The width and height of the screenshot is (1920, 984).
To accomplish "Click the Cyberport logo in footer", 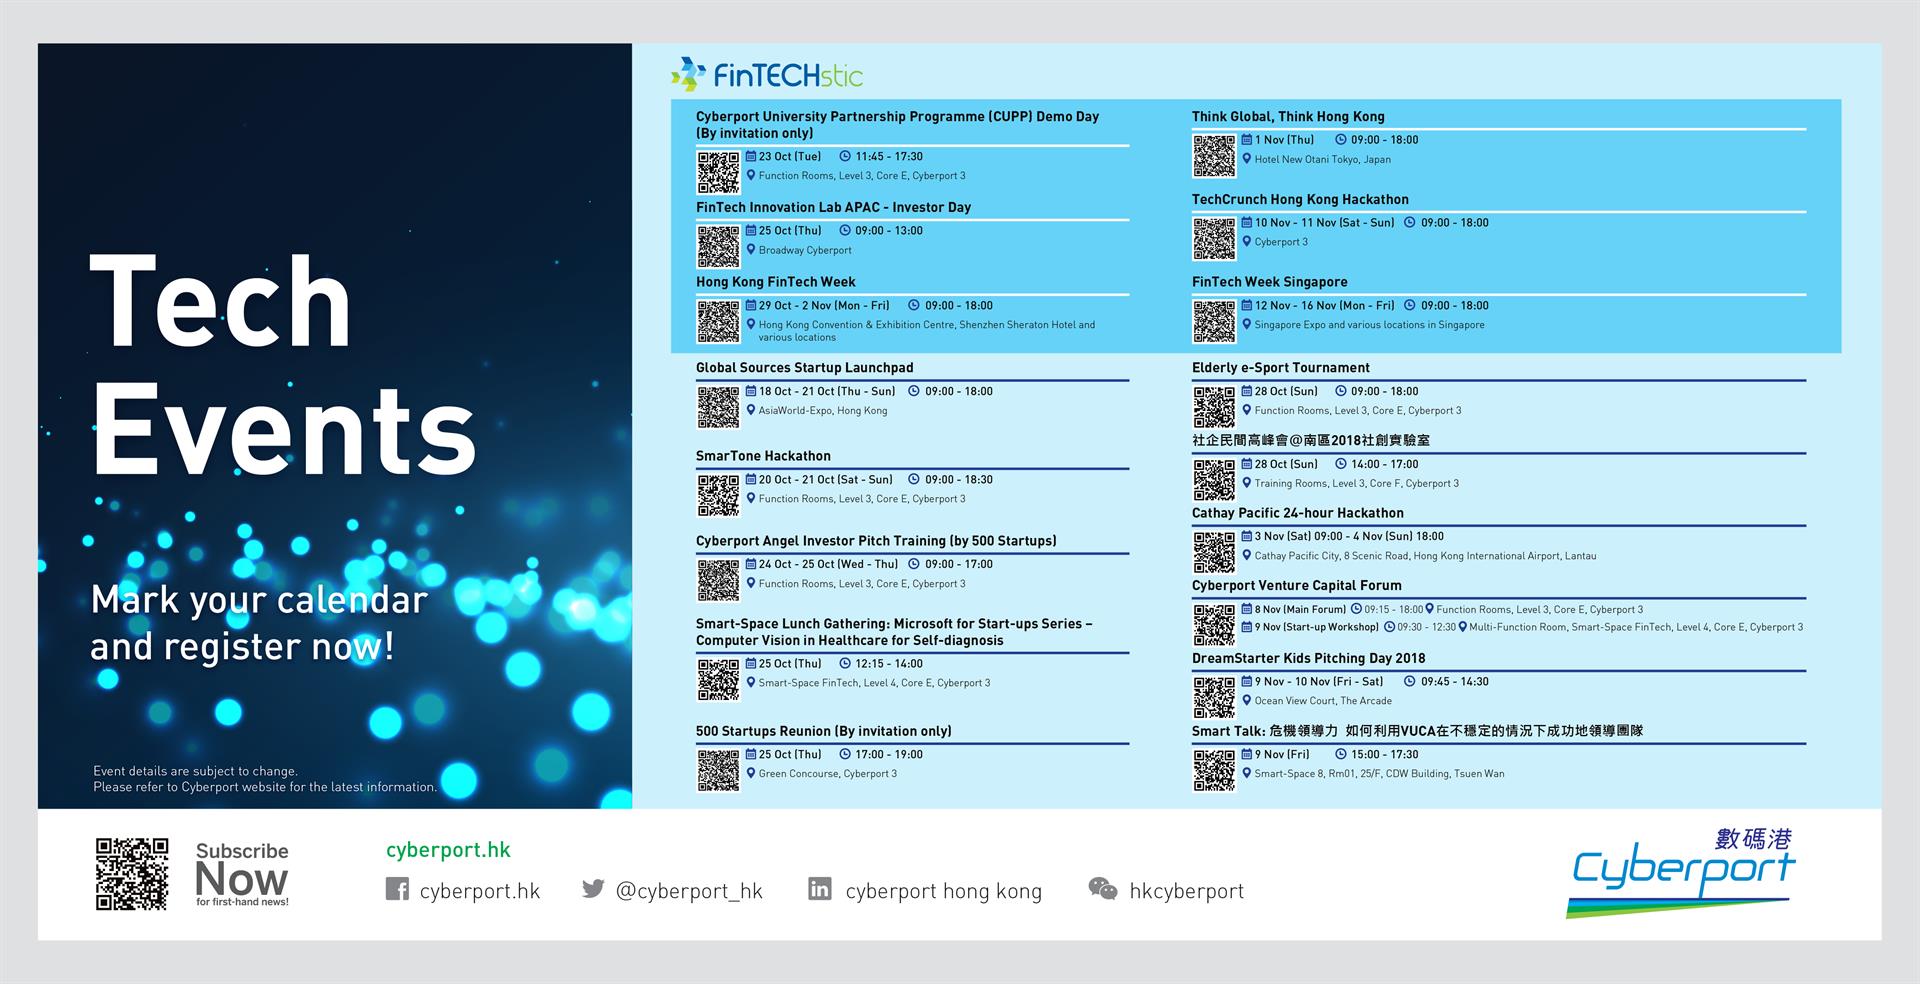I will (x=1682, y=872).
